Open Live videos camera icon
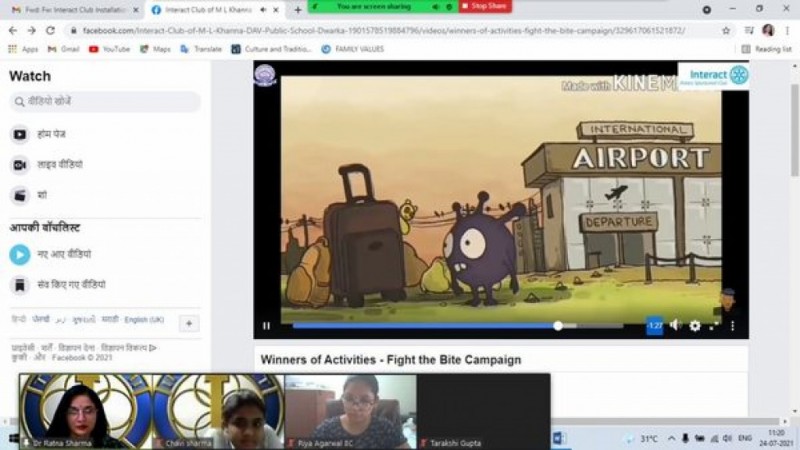Viewport: 800px width, 450px height. (x=19, y=165)
